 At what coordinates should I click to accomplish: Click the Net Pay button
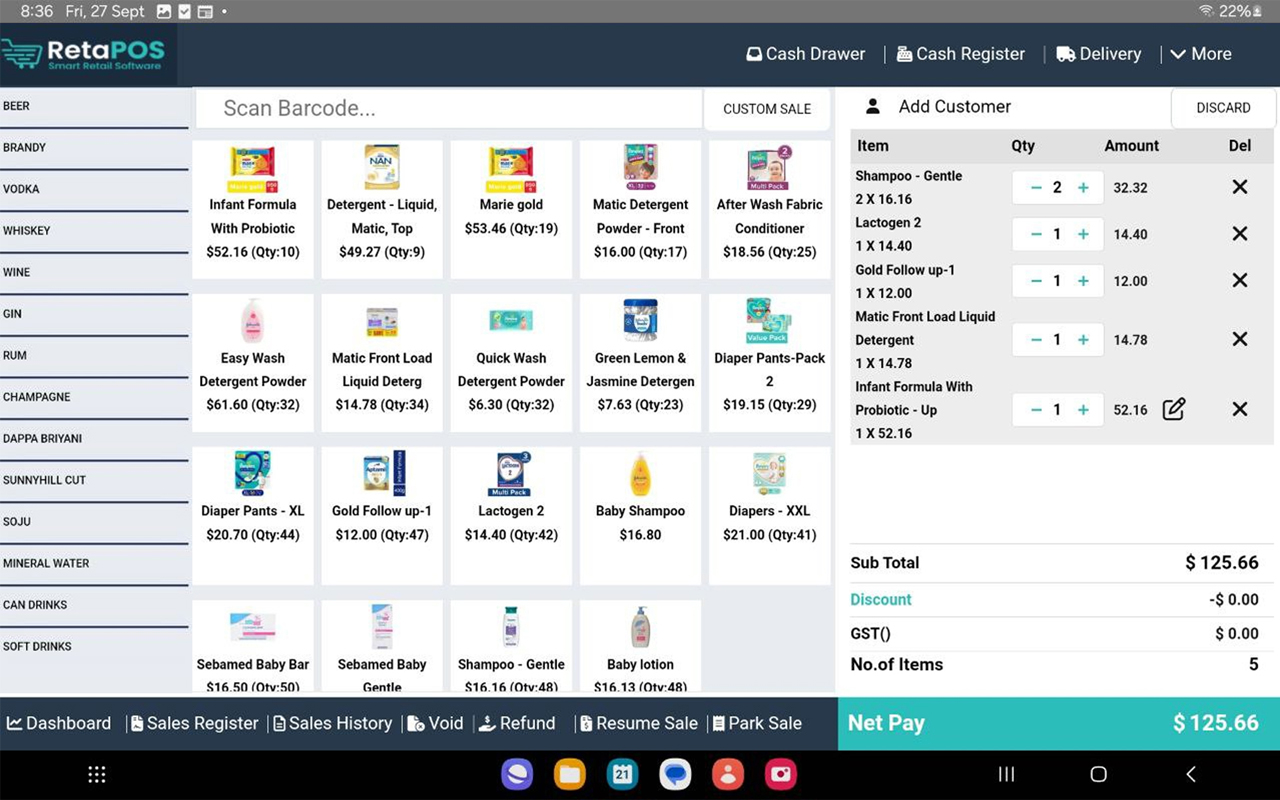click(x=1058, y=723)
